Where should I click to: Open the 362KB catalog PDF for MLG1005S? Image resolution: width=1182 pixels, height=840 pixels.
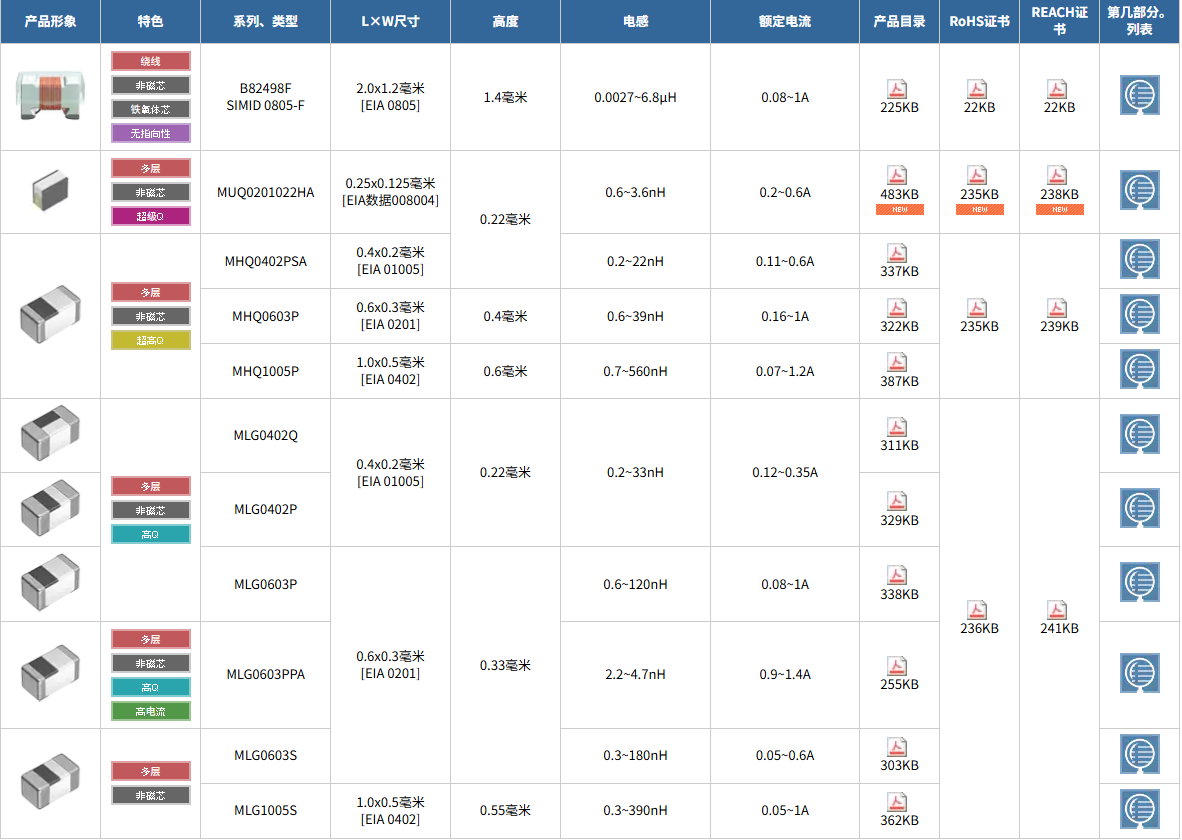tap(897, 802)
